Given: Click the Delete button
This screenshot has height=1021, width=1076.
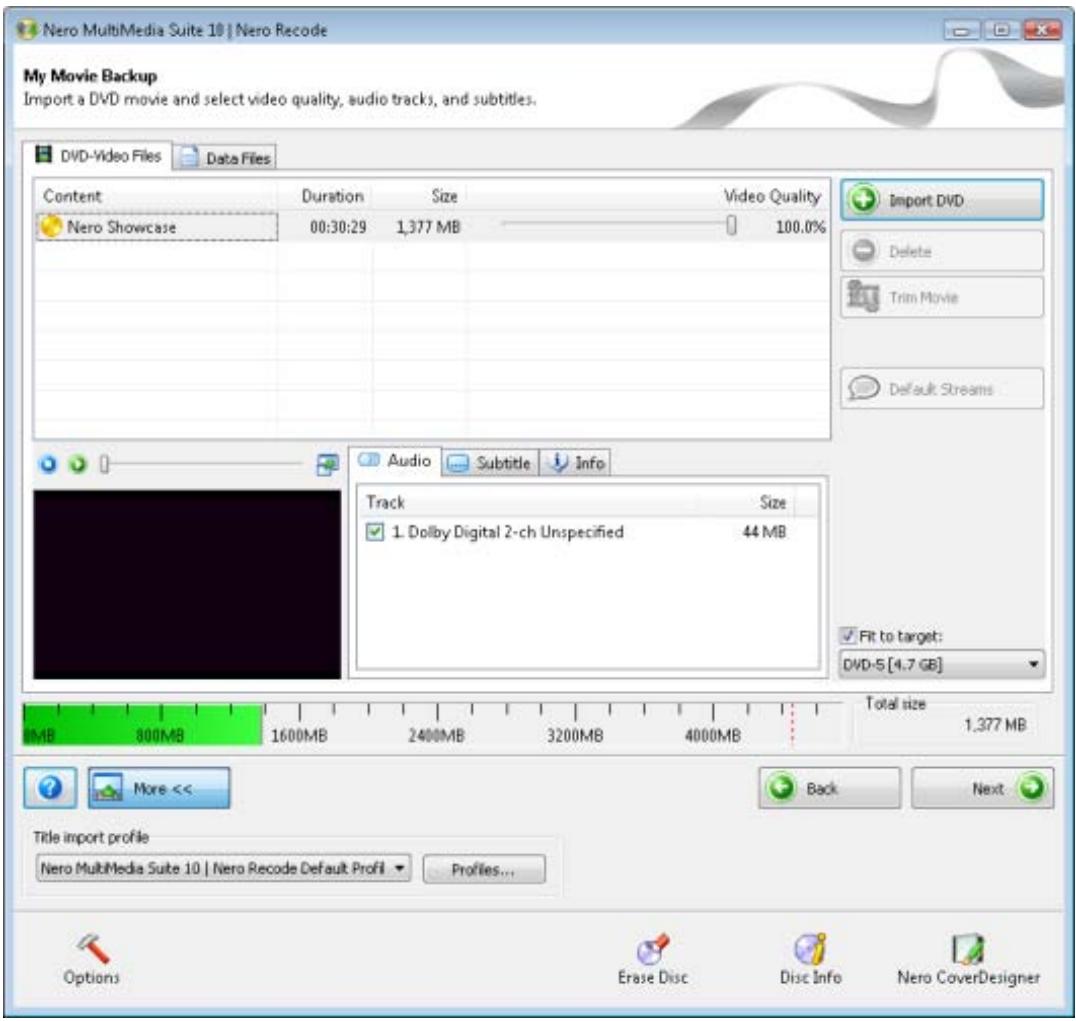Looking at the screenshot, I should point(942,251).
